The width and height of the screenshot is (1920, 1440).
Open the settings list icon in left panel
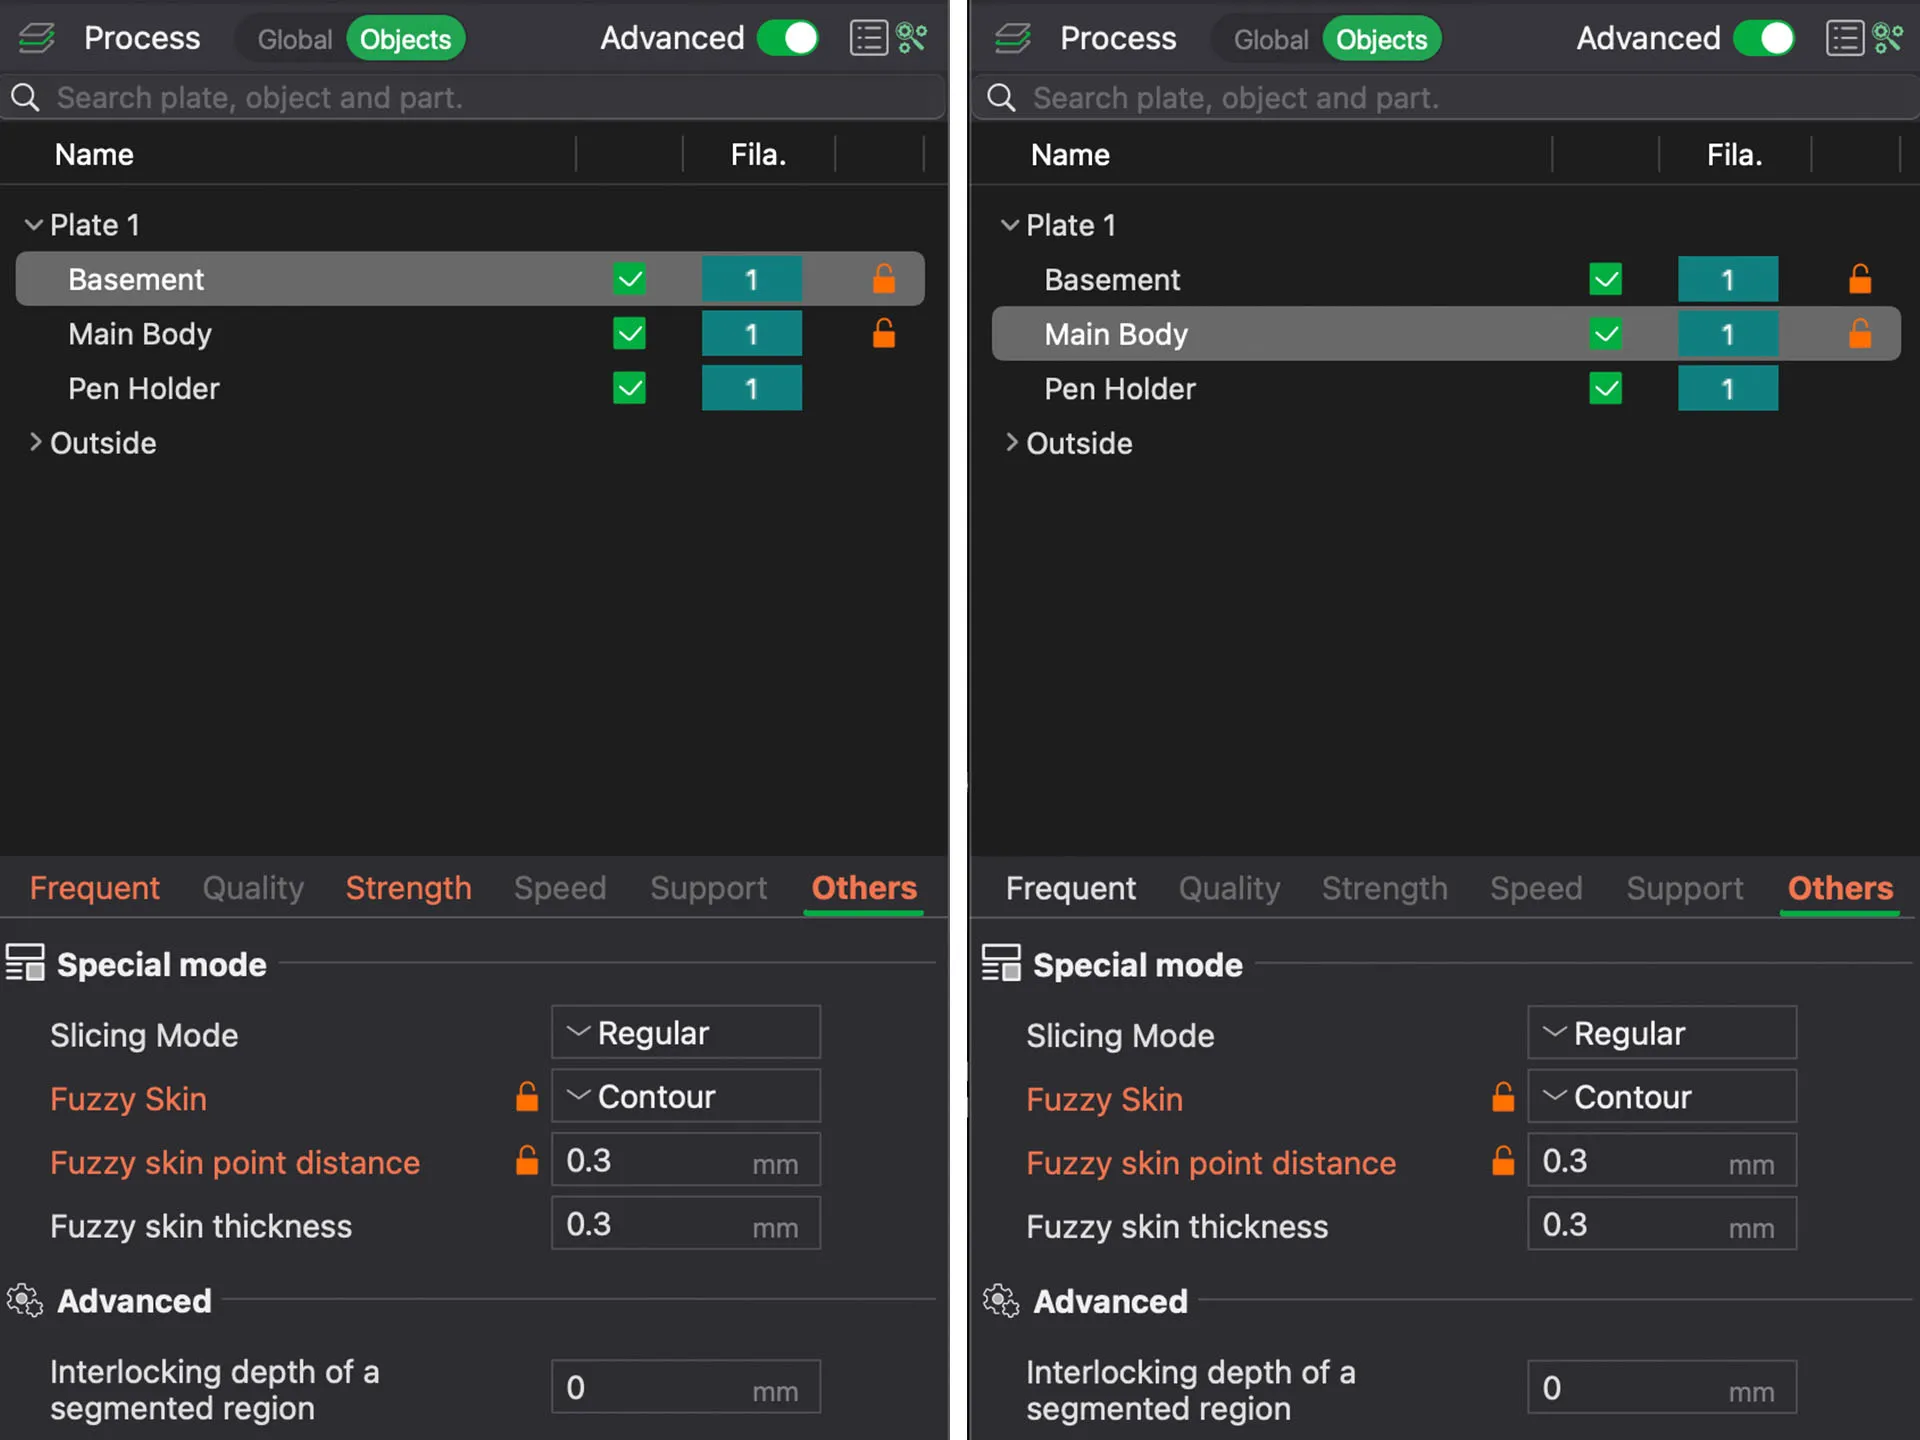[x=868, y=38]
